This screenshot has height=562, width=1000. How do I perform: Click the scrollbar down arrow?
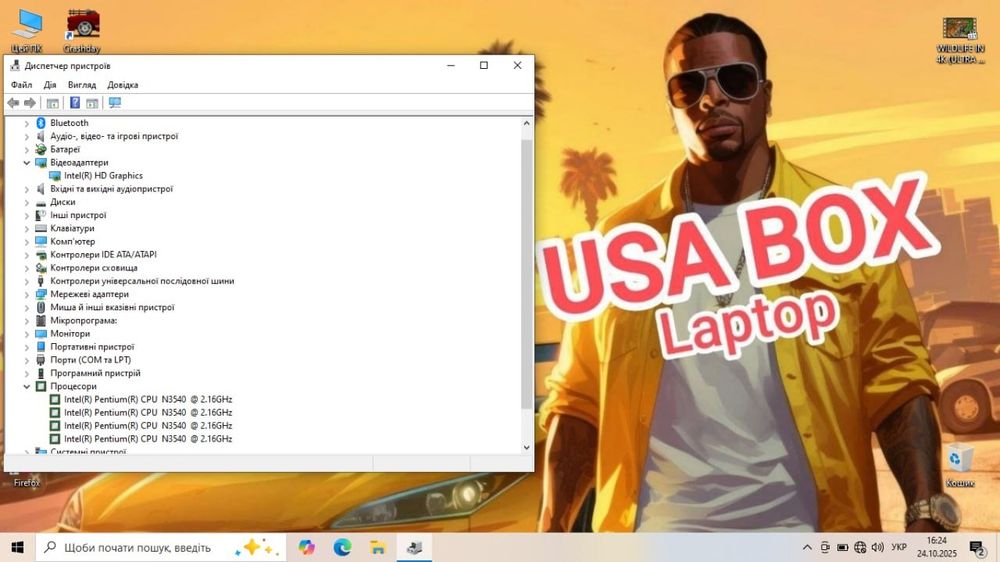click(526, 447)
